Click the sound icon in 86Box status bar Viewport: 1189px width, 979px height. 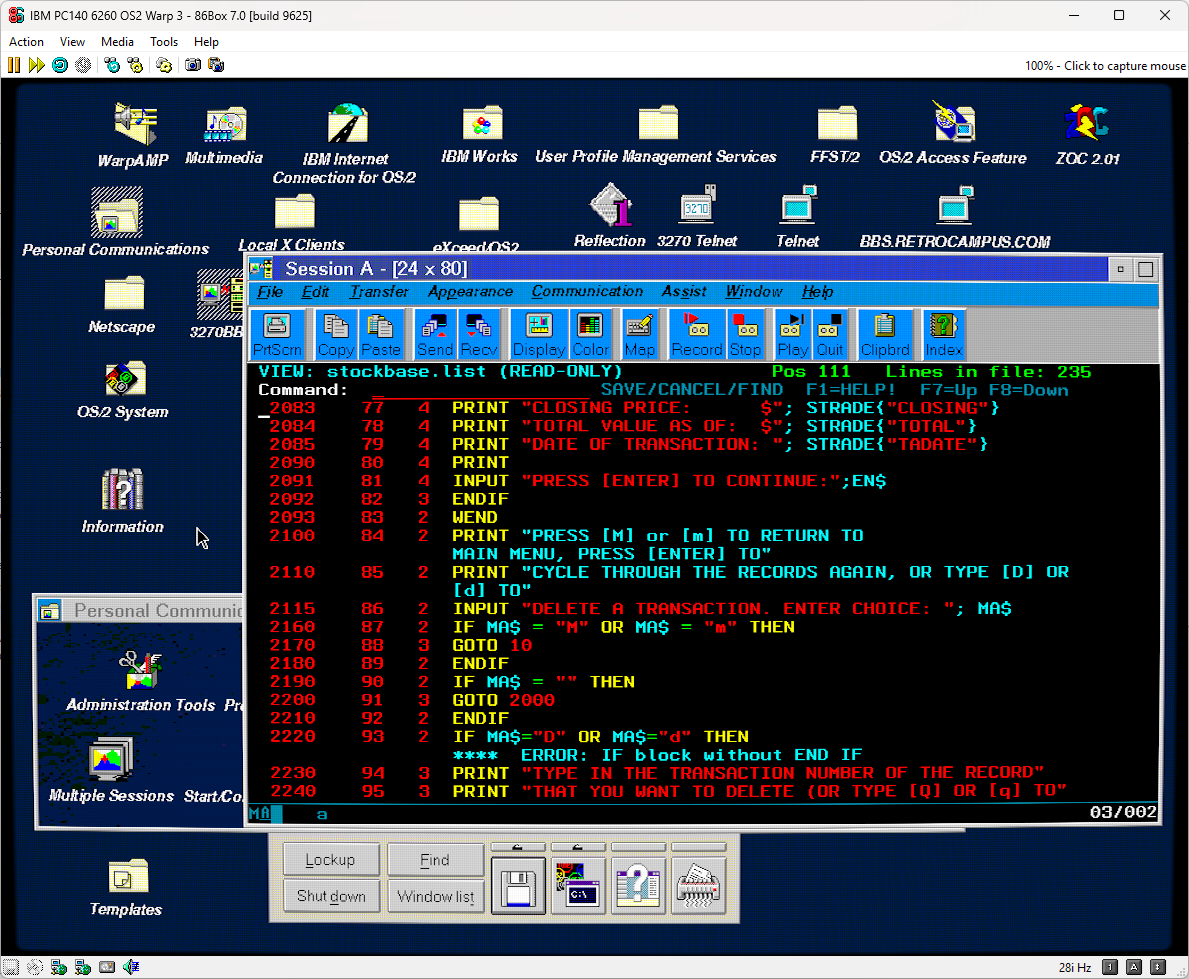click(132, 967)
